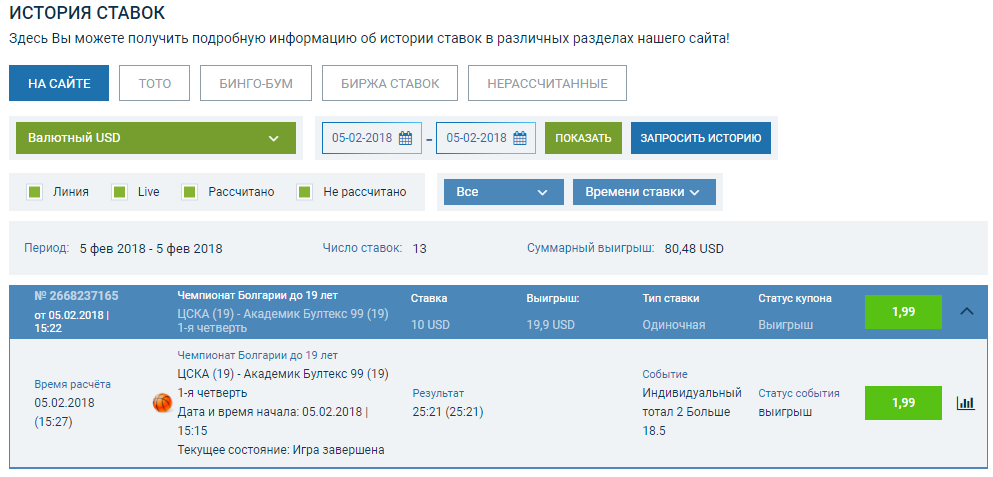This screenshot has height=477, width=993.
Task: Toggle the Не рассчитано checkbox
Action: tap(305, 191)
